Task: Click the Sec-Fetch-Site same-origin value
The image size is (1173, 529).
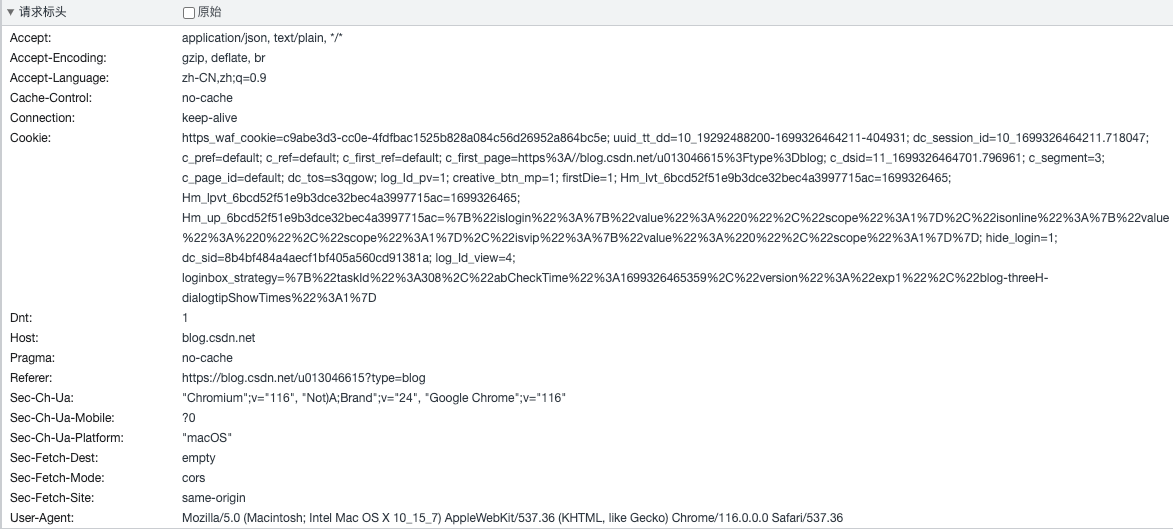Action: (x=213, y=498)
